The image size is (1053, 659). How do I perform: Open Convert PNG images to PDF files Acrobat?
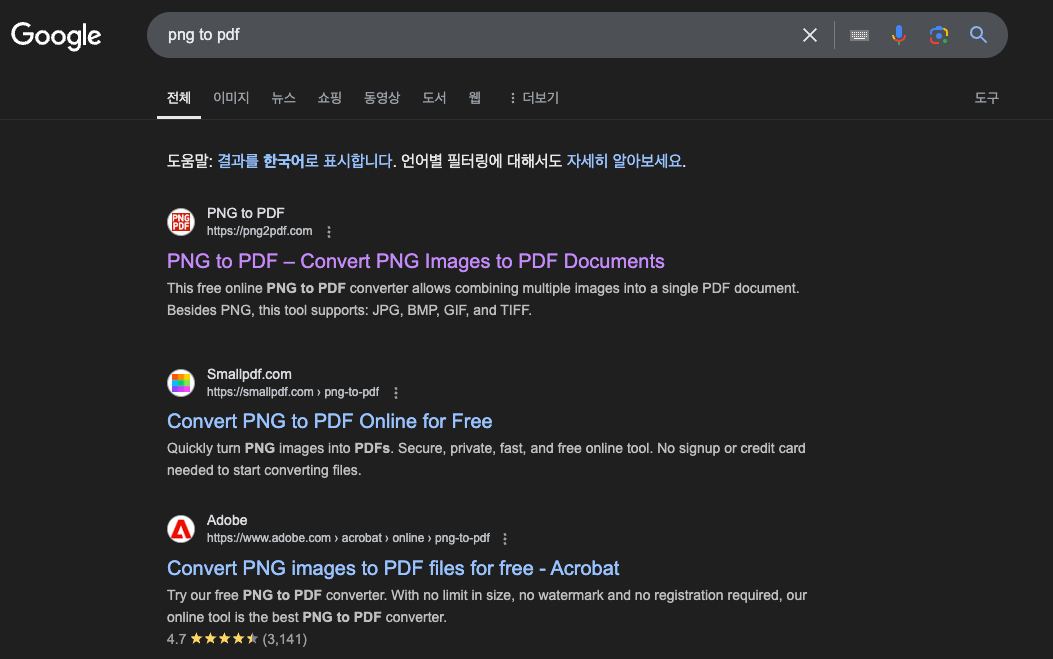pyautogui.click(x=393, y=568)
